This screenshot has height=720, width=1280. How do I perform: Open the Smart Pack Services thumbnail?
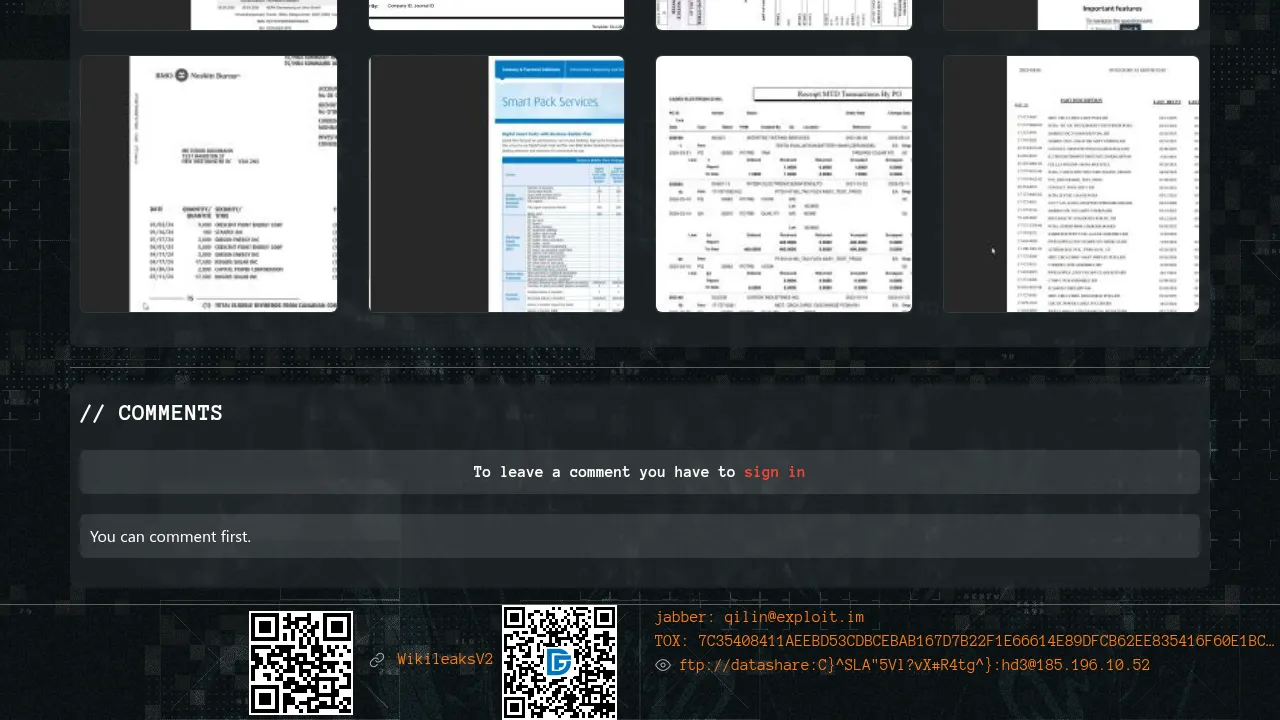pyautogui.click(x=496, y=184)
